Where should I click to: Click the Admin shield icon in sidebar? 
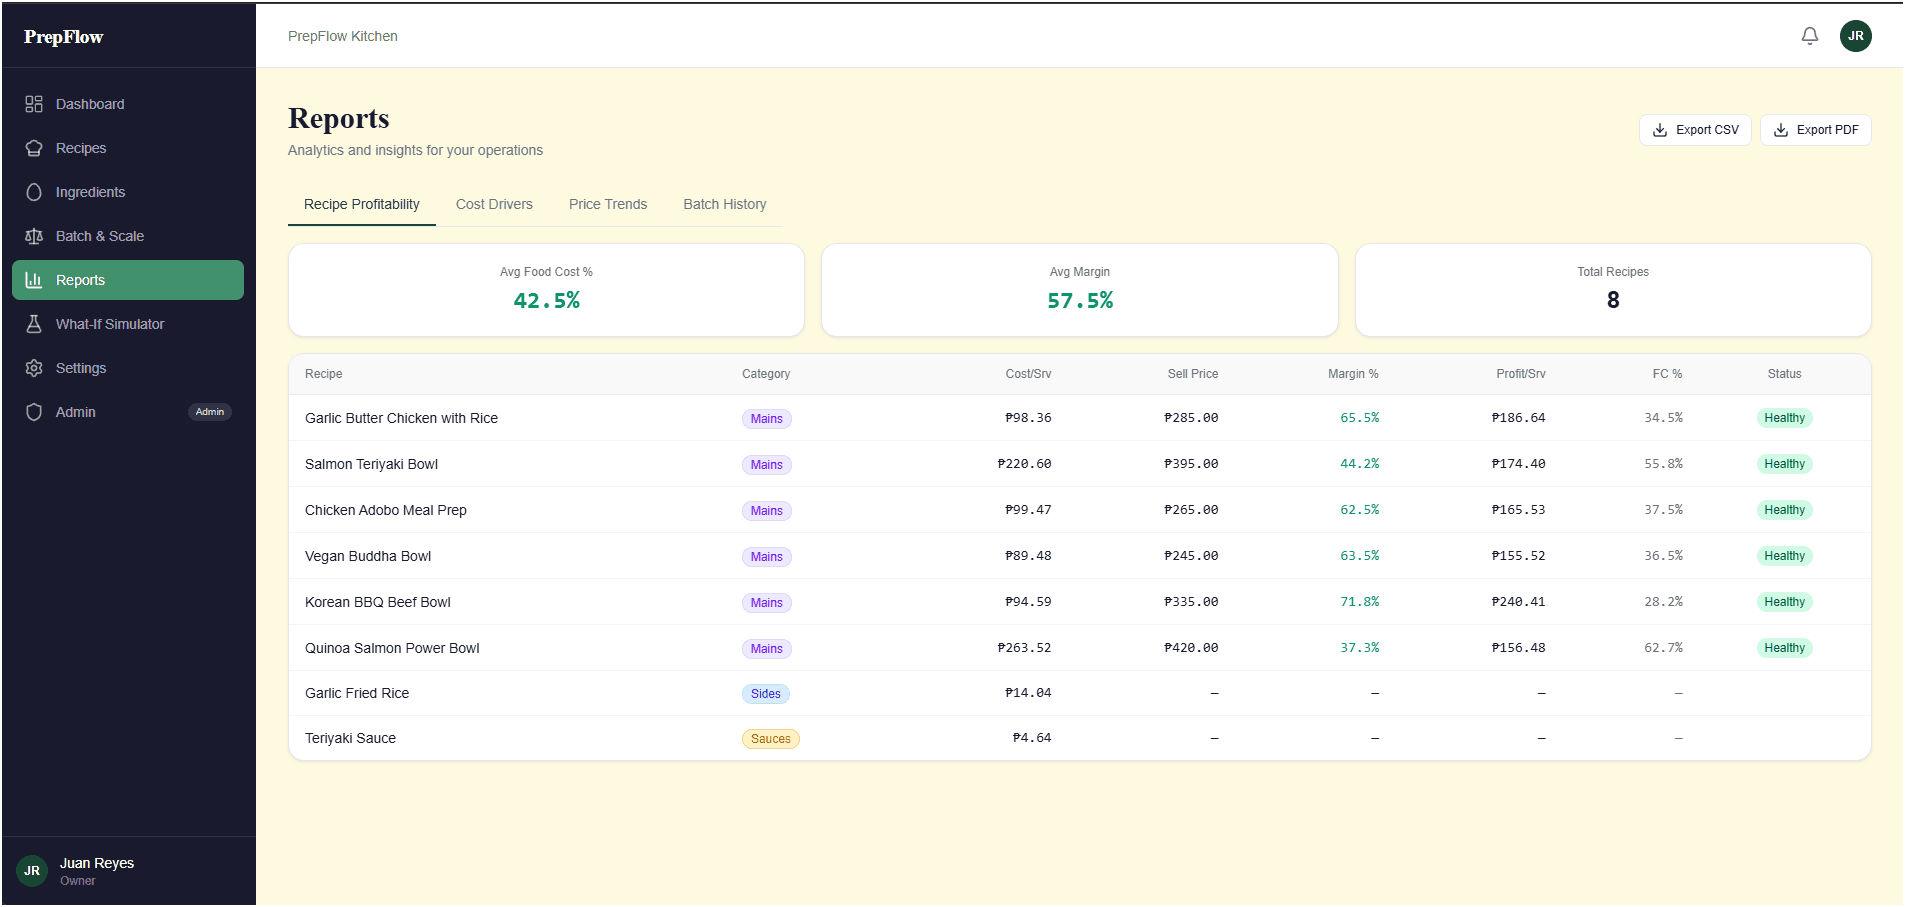pos(34,412)
